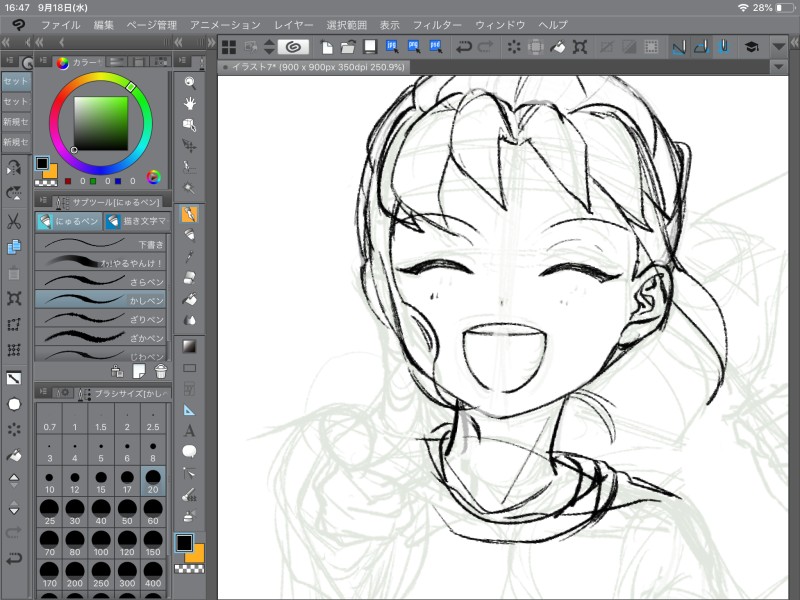800x600 pixels.
Task: Click the Clip Studio spiral button
Action: tap(293, 47)
